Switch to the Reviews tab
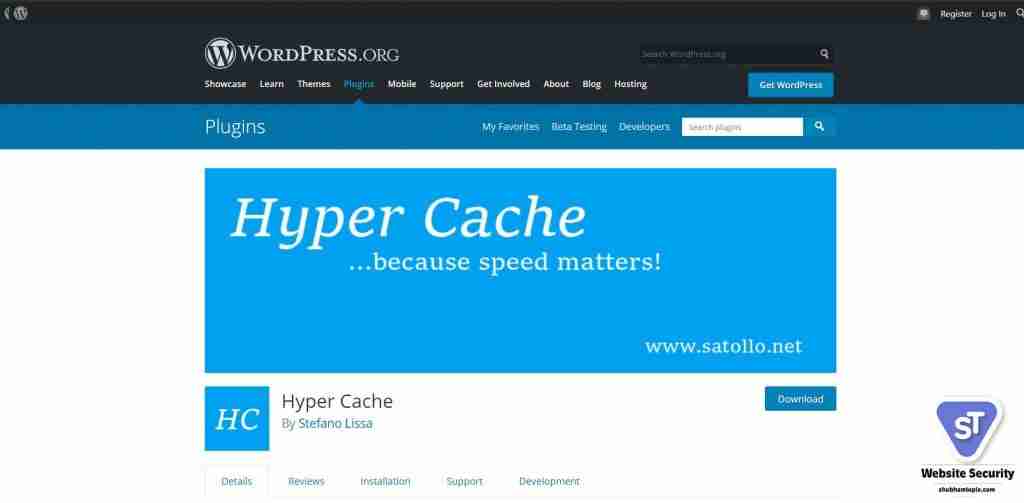1024x503 pixels. tap(306, 481)
